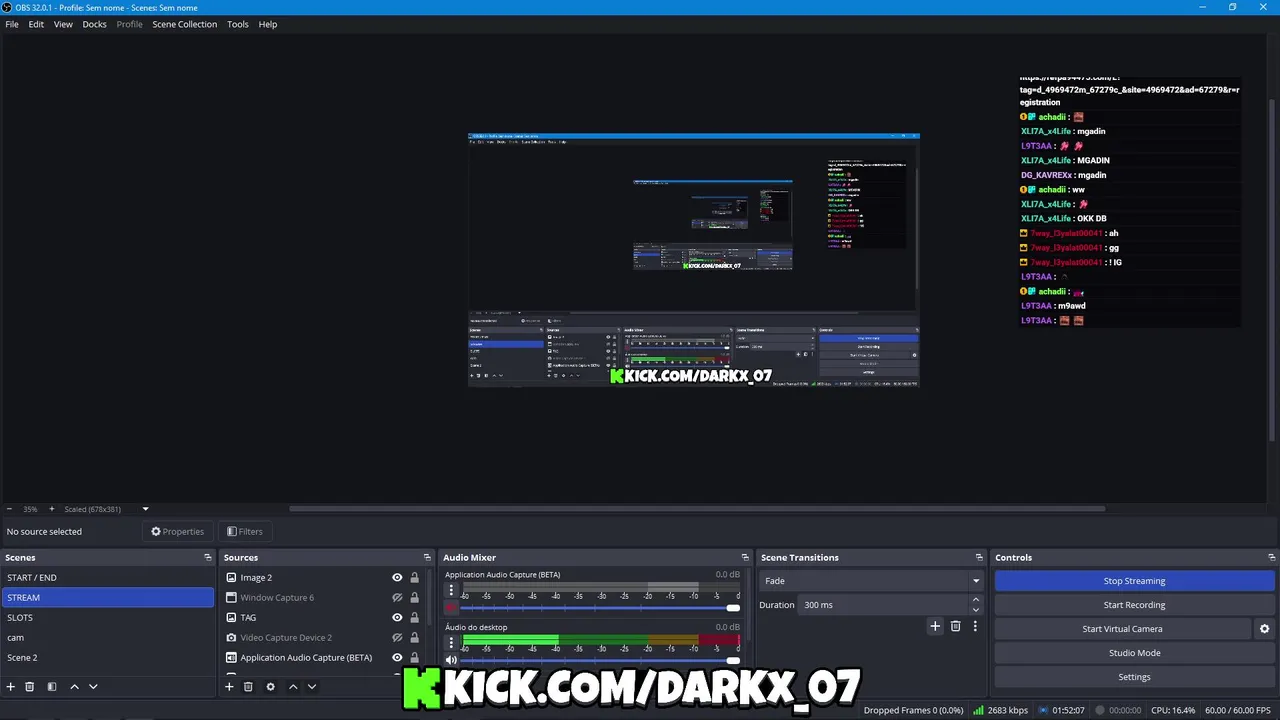The image size is (1280, 720).
Task: Zoom out preview with minus icon
Action: [9, 509]
